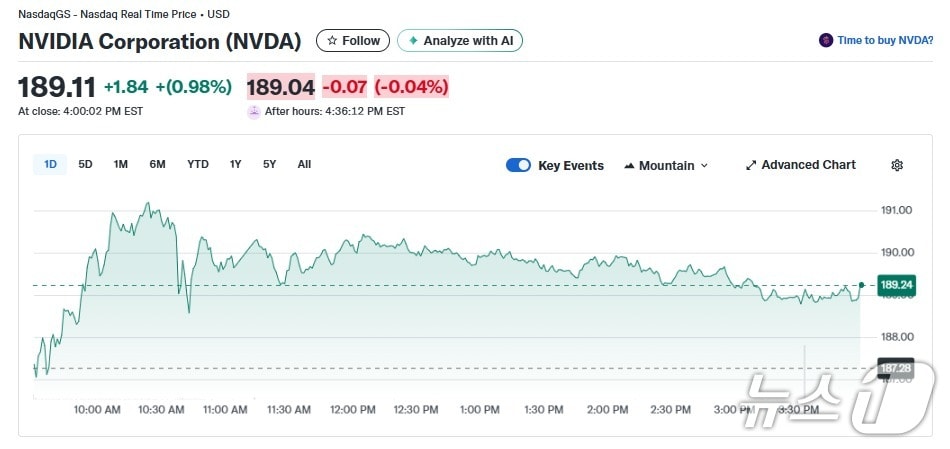Image resolution: width=950 pixels, height=449 pixels.
Task: Select the 1M time range
Action: pos(120,164)
